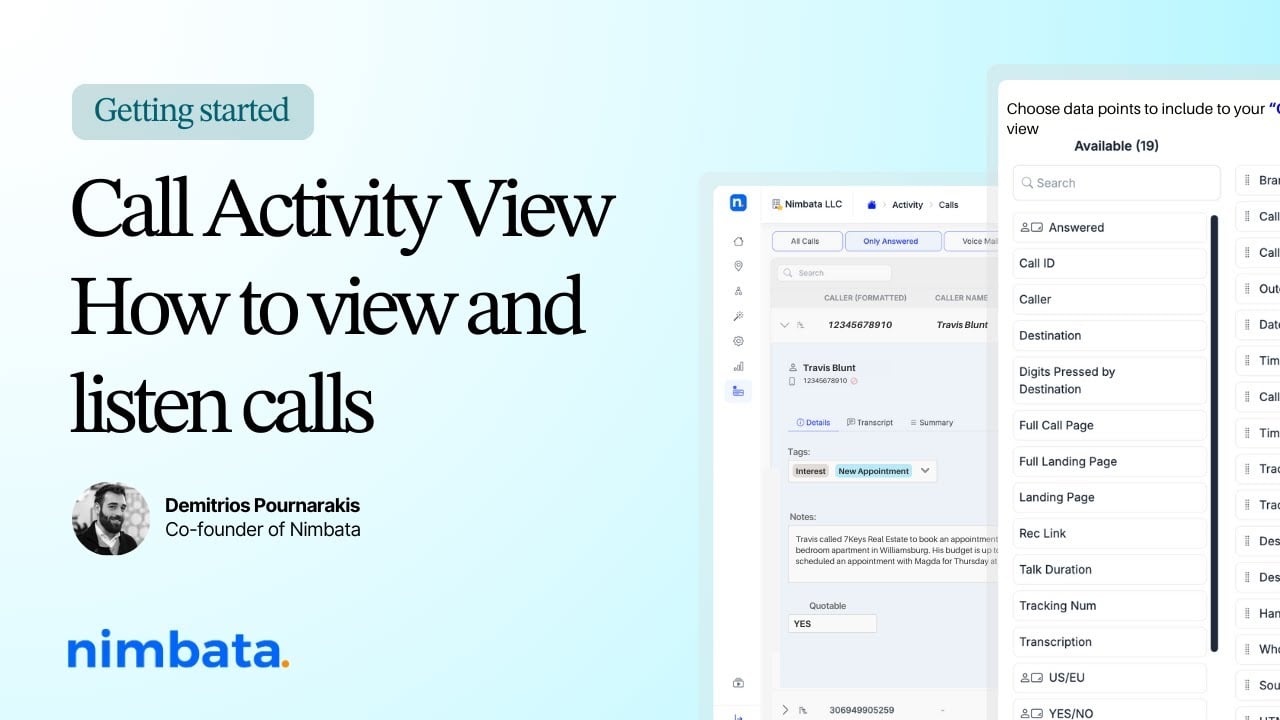1280x720 pixels.
Task: Select the Call ID data point
Action: pyautogui.click(x=1110, y=263)
